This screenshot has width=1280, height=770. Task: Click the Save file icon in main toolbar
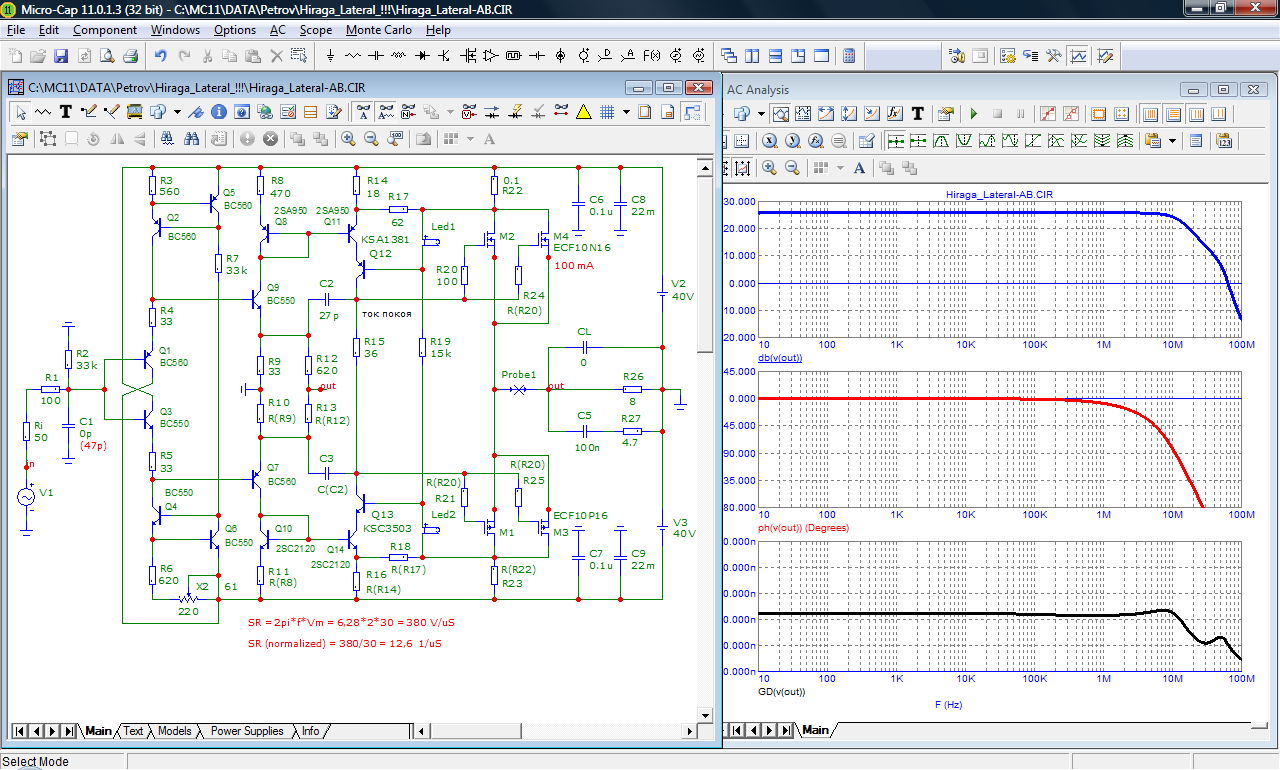tap(61, 56)
